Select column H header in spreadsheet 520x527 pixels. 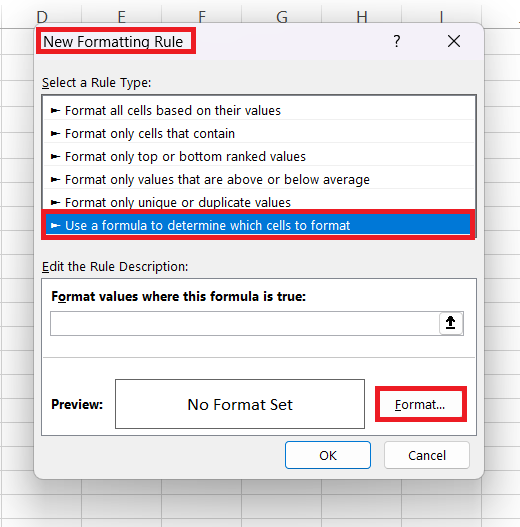tap(362, 16)
